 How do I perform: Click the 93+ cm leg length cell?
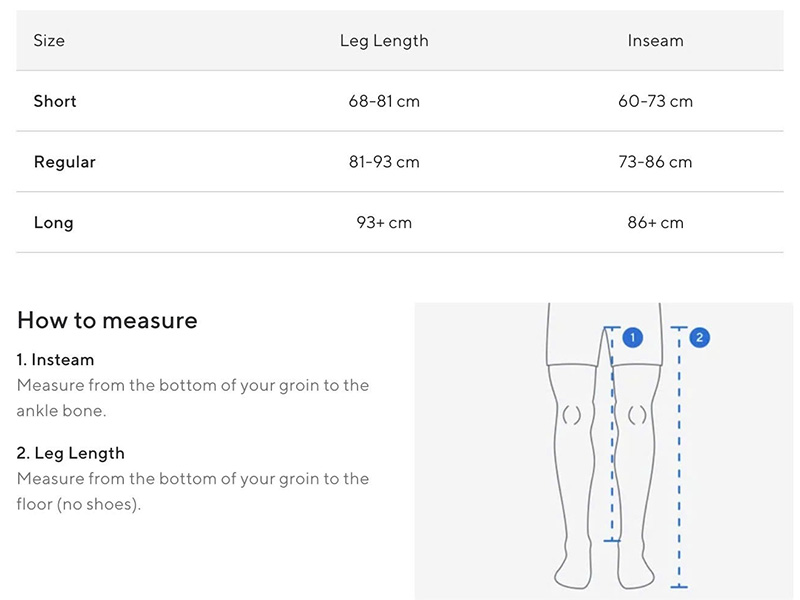384,222
